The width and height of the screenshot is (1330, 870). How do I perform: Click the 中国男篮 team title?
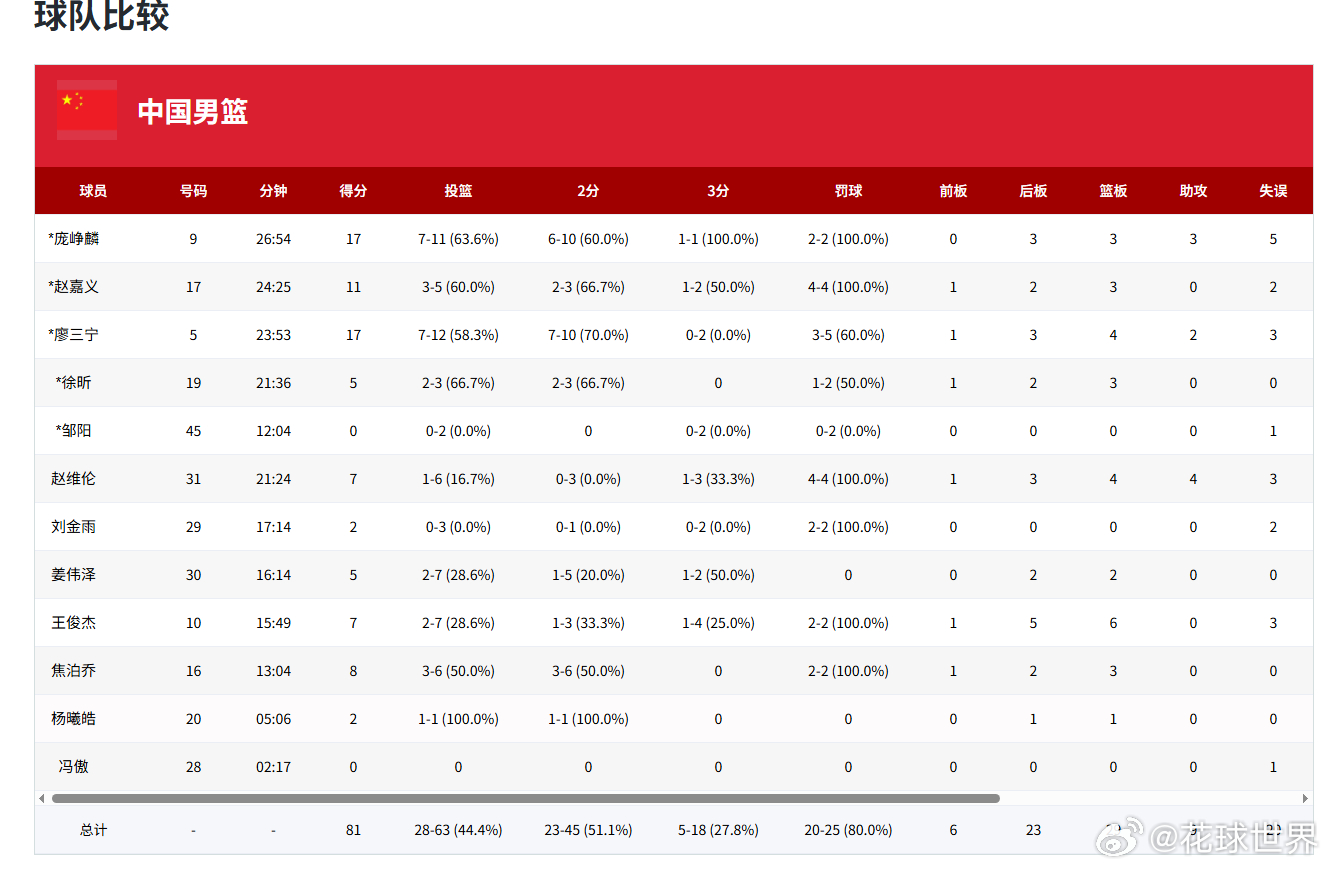193,111
